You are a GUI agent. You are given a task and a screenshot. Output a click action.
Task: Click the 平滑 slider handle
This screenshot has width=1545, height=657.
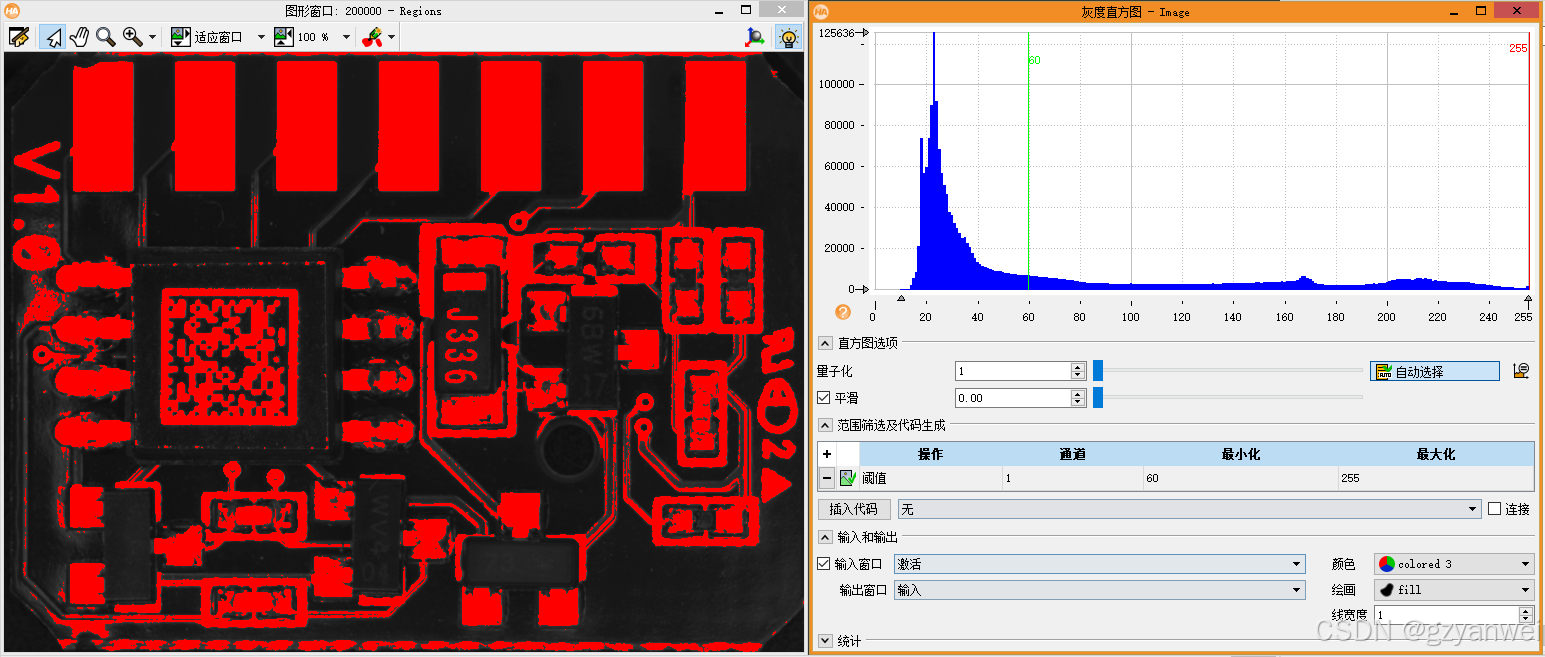(x=1097, y=398)
